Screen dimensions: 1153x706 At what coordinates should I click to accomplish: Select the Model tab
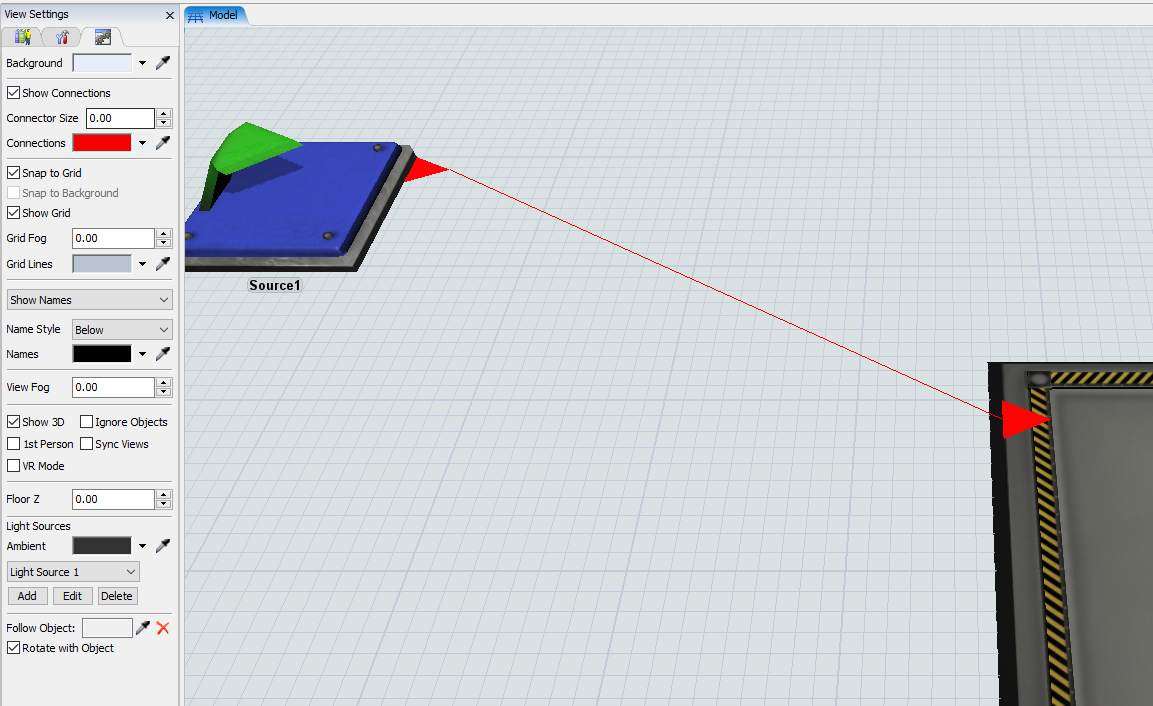(215, 15)
